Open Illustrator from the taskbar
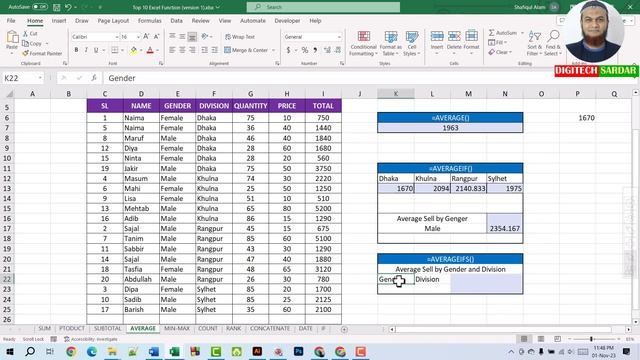 point(257,351)
